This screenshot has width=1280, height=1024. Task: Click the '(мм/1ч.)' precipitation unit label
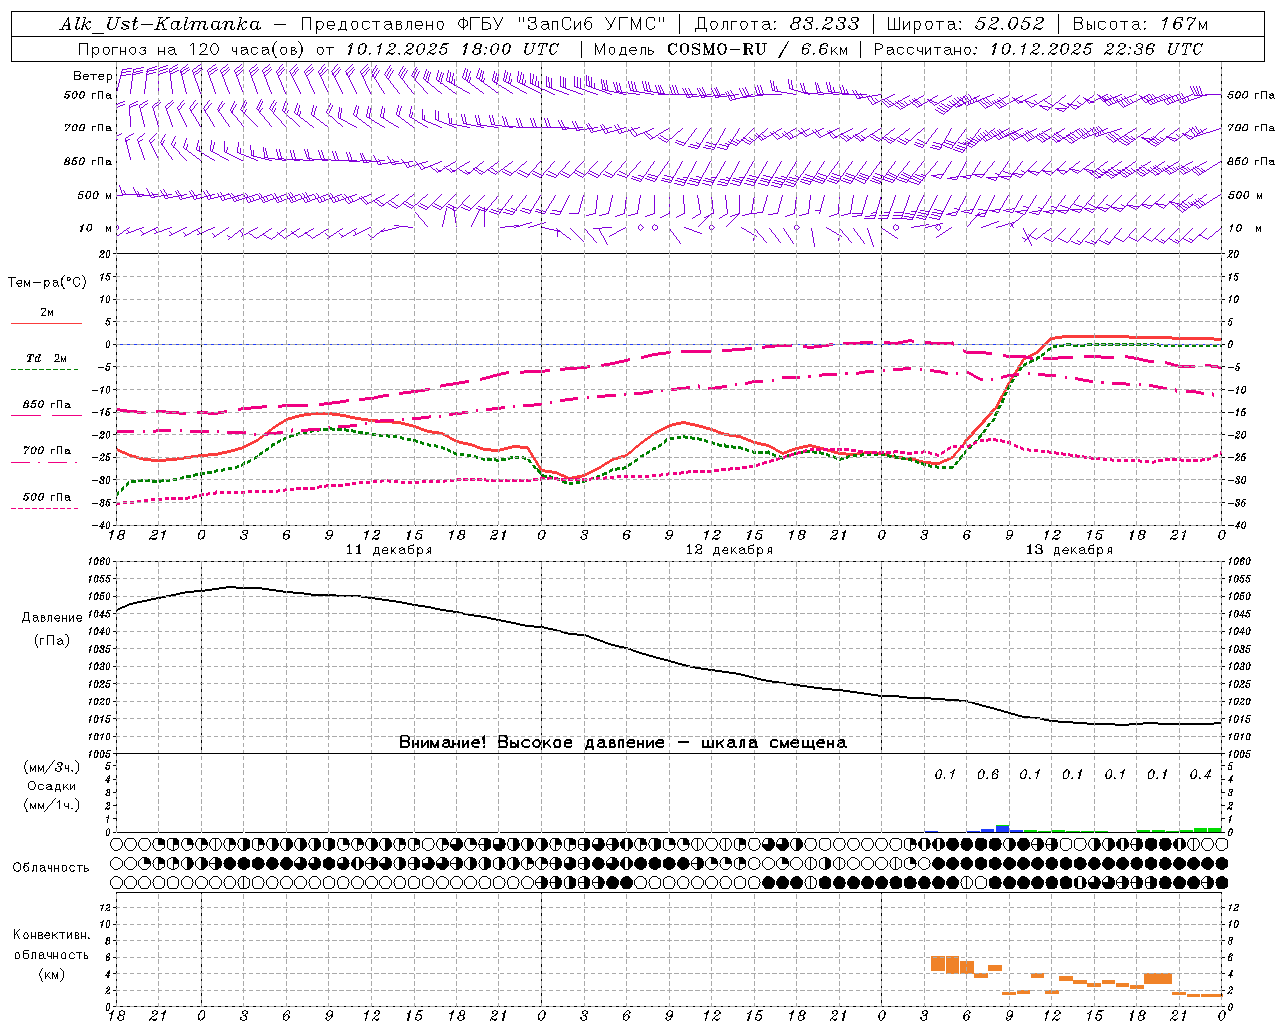[x=51, y=805]
